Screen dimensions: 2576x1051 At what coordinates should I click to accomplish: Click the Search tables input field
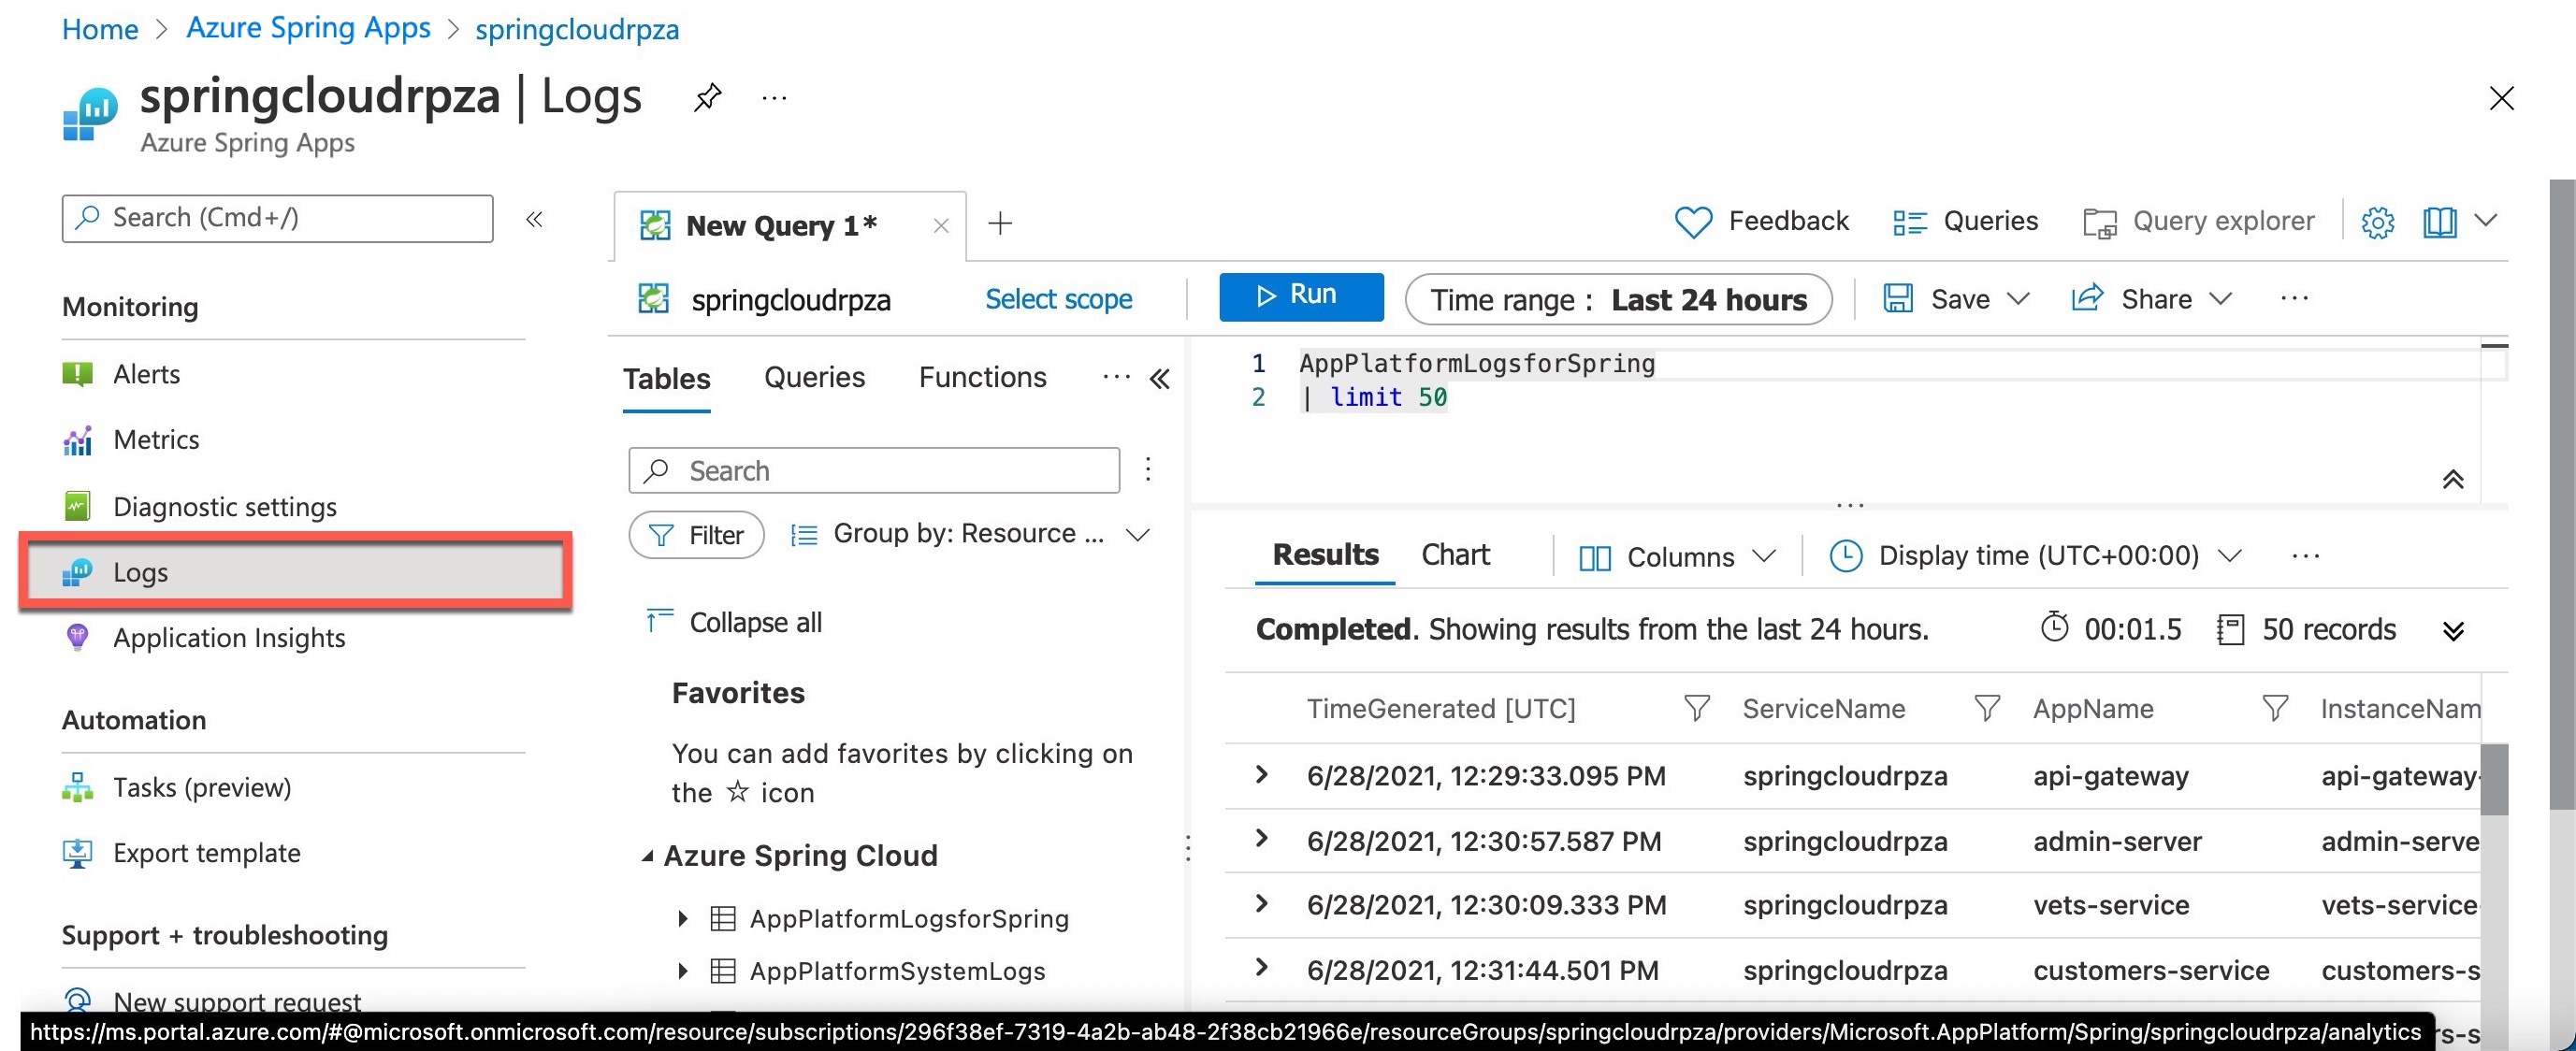[x=873, y=470]
